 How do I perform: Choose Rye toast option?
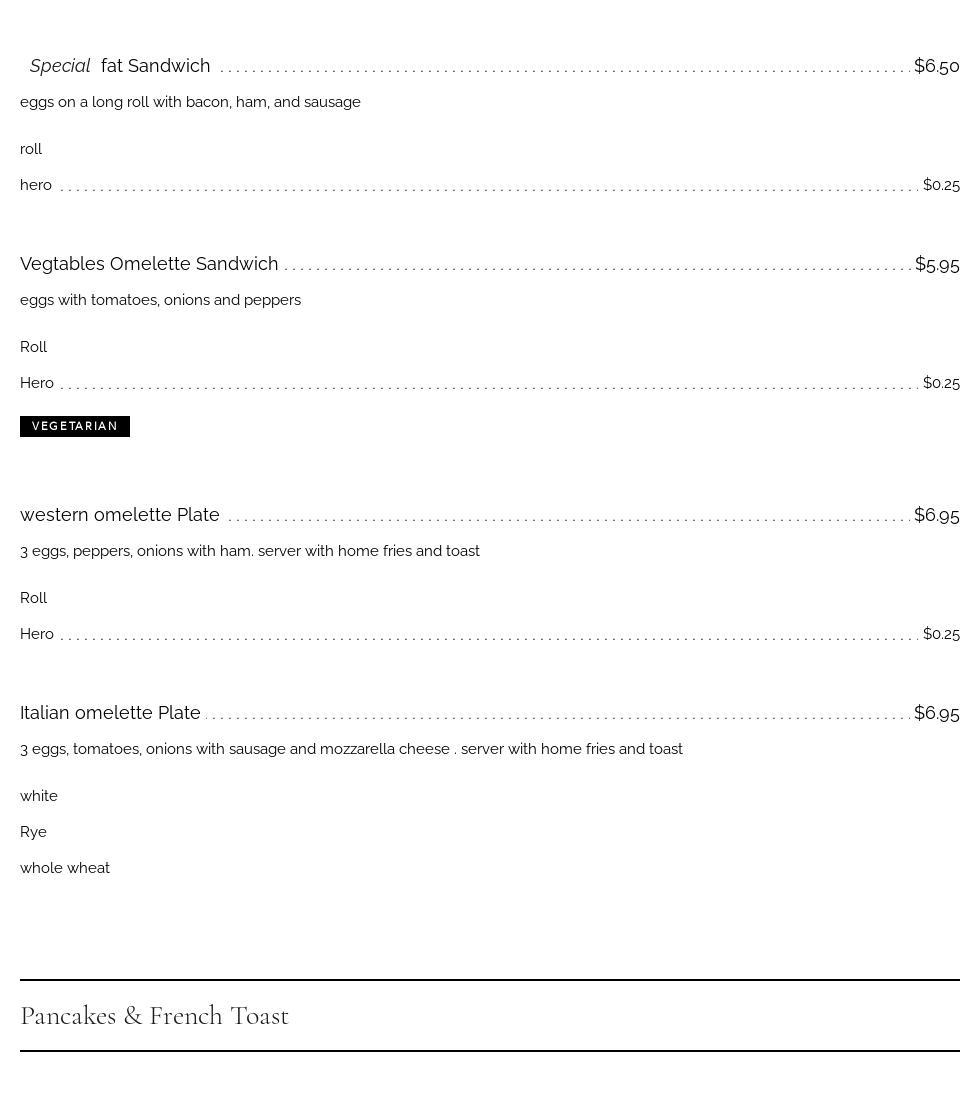point(33,832)
